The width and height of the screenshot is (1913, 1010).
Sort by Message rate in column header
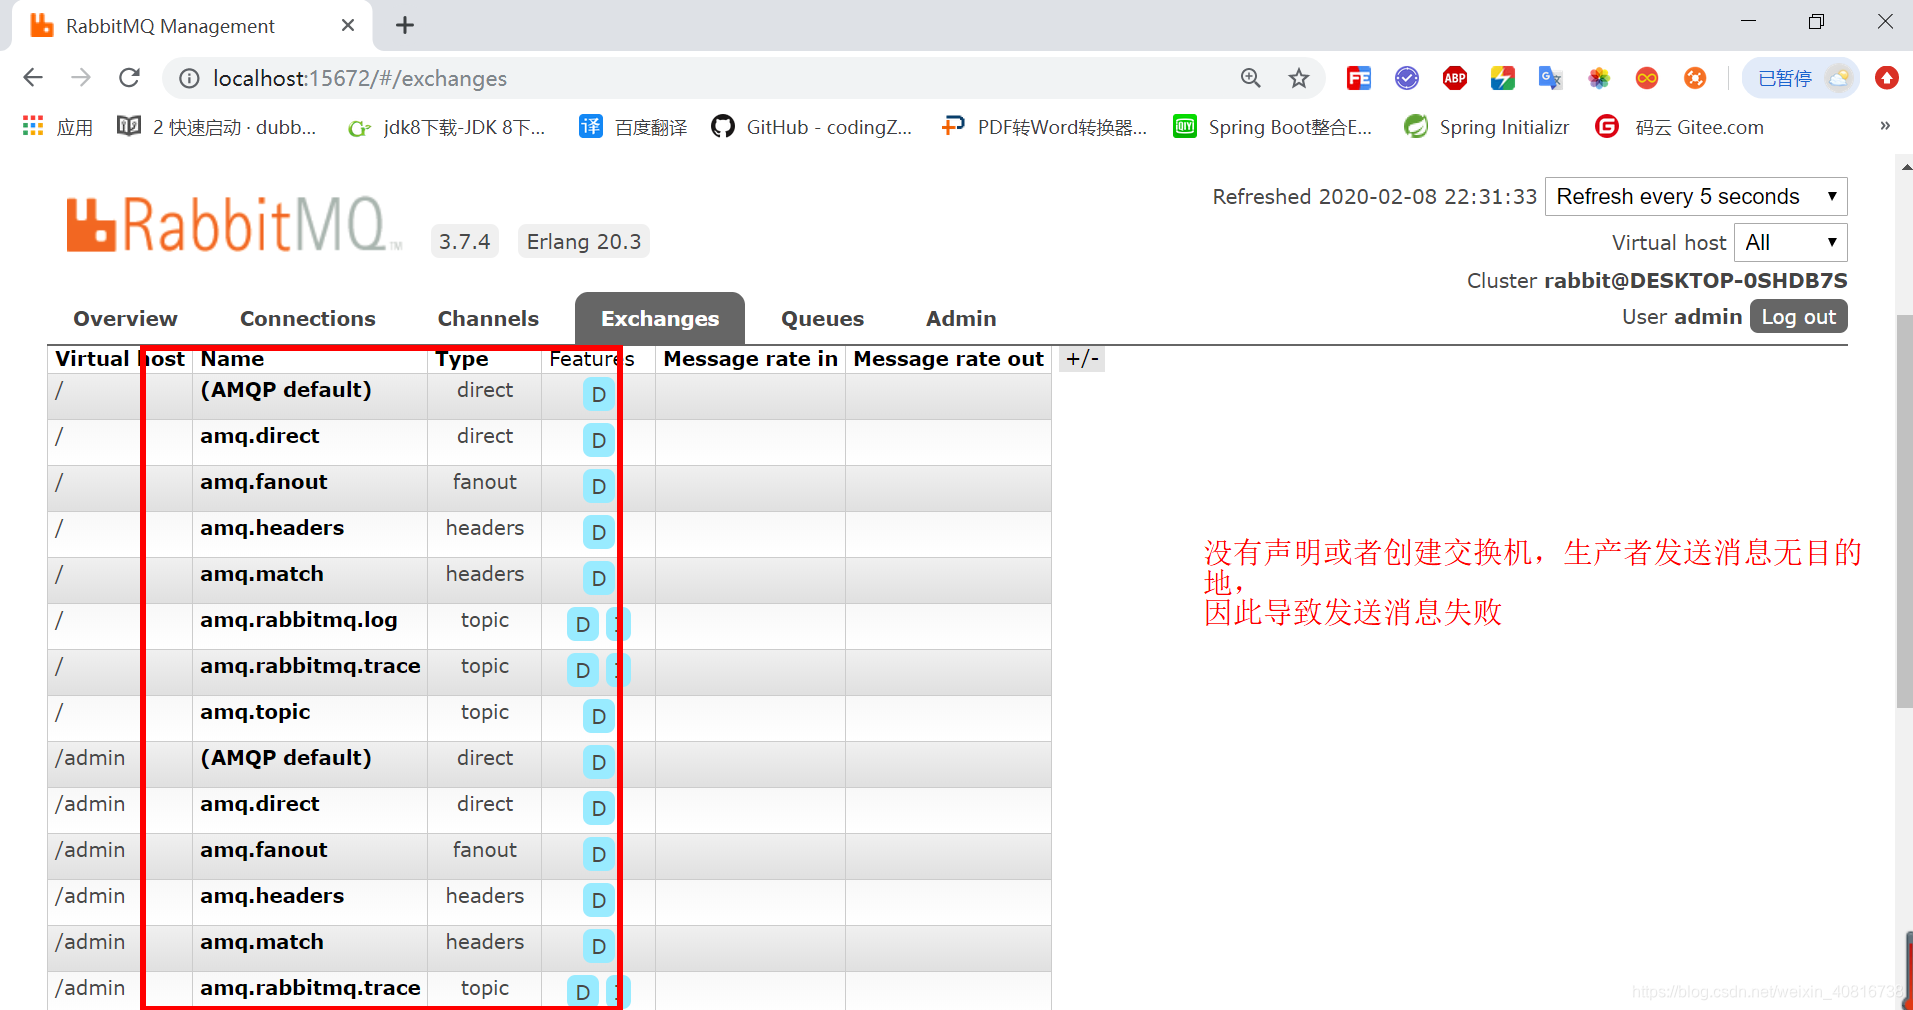coord(750,359)
